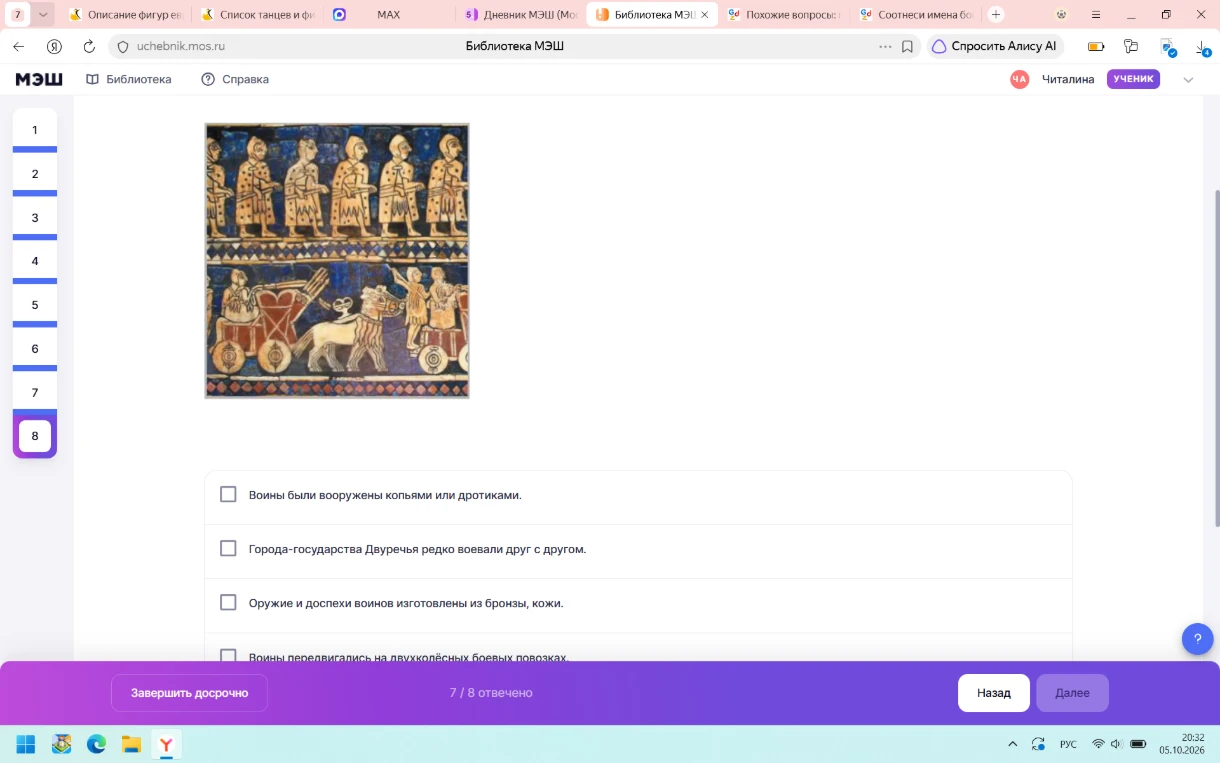Open the address bar three-dots menu

pyautogui.click(x=885, y=46)
